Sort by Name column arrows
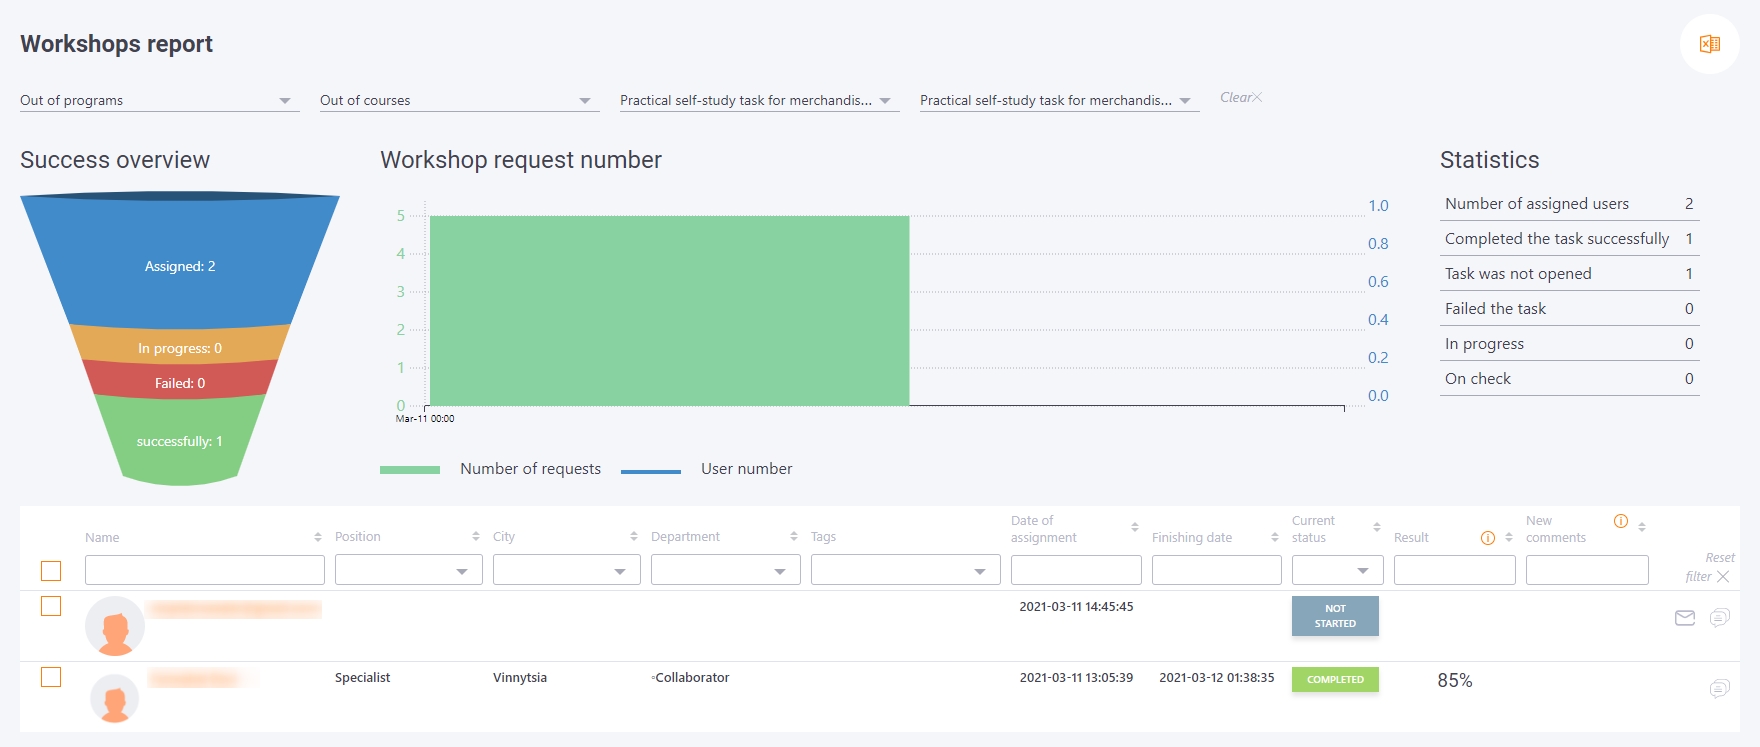This screenshot has width=1760, height=747. (x=318, y=537)
